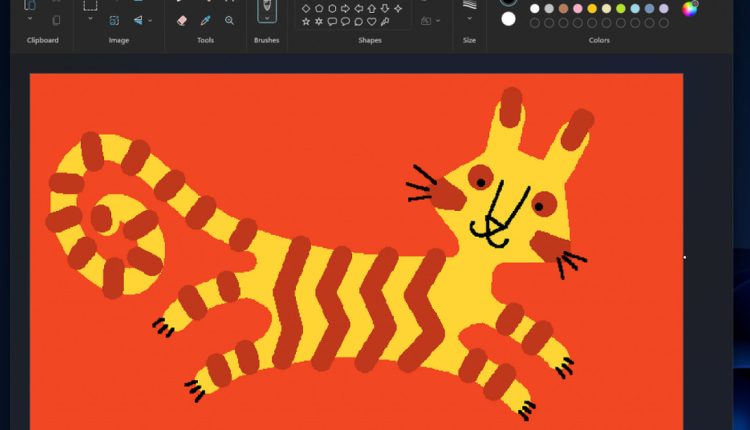Pick the Down arrow shape
Viewport: 750px width, 430px height.
[x=385, y=8]
